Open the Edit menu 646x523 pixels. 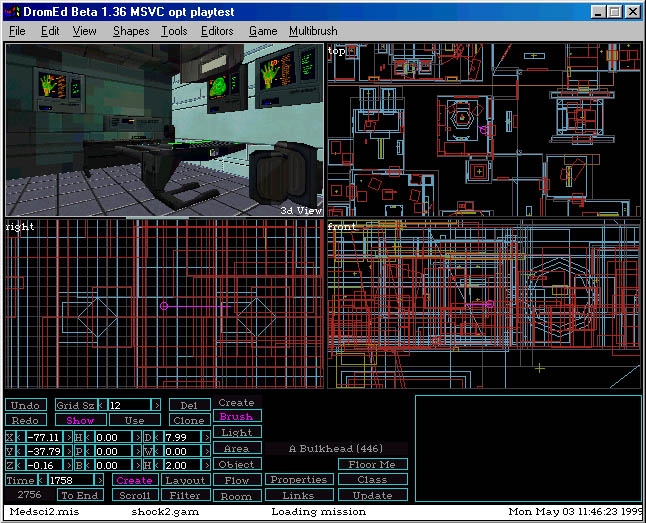click(x=50, y=31)
